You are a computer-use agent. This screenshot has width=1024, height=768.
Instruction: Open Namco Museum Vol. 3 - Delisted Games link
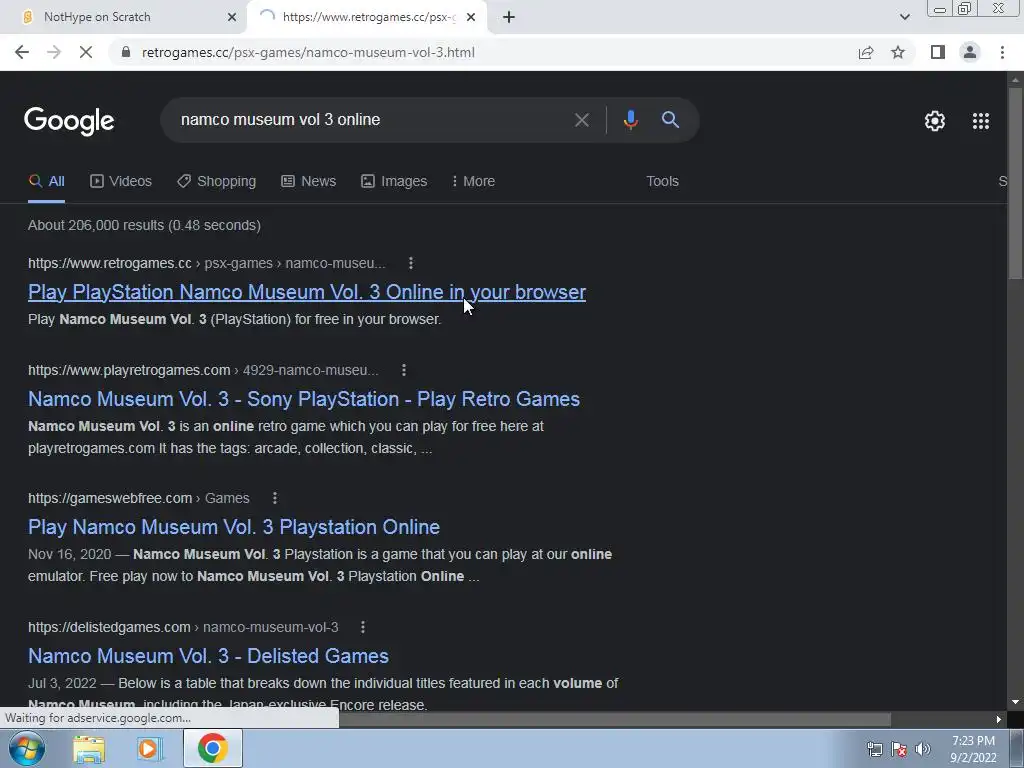[208, 656]
